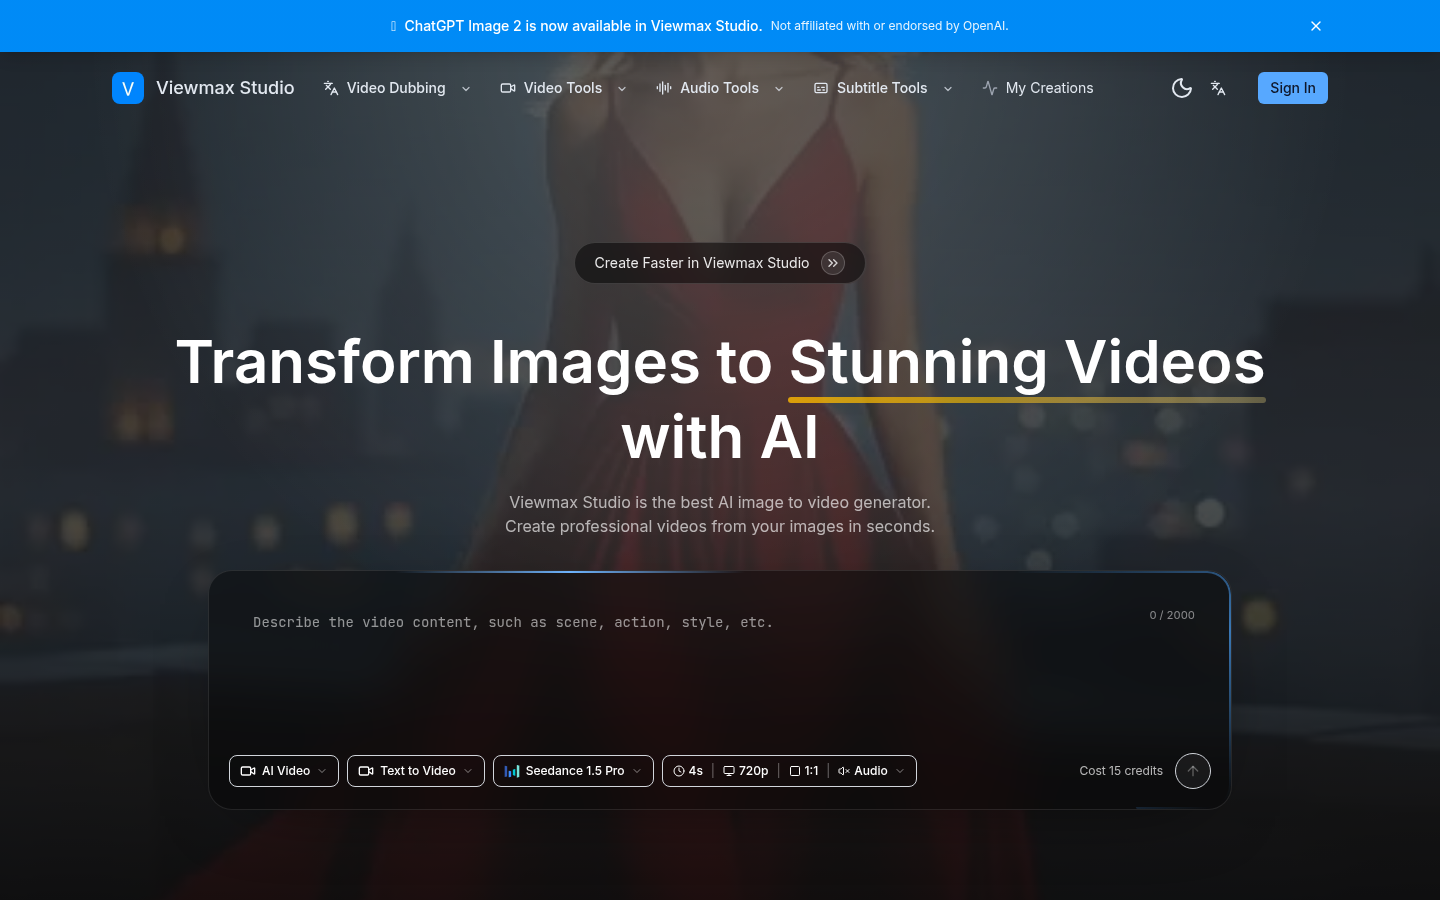
Task: Click the Audio Tools waveform icon
Action: [x=664, y=88]
